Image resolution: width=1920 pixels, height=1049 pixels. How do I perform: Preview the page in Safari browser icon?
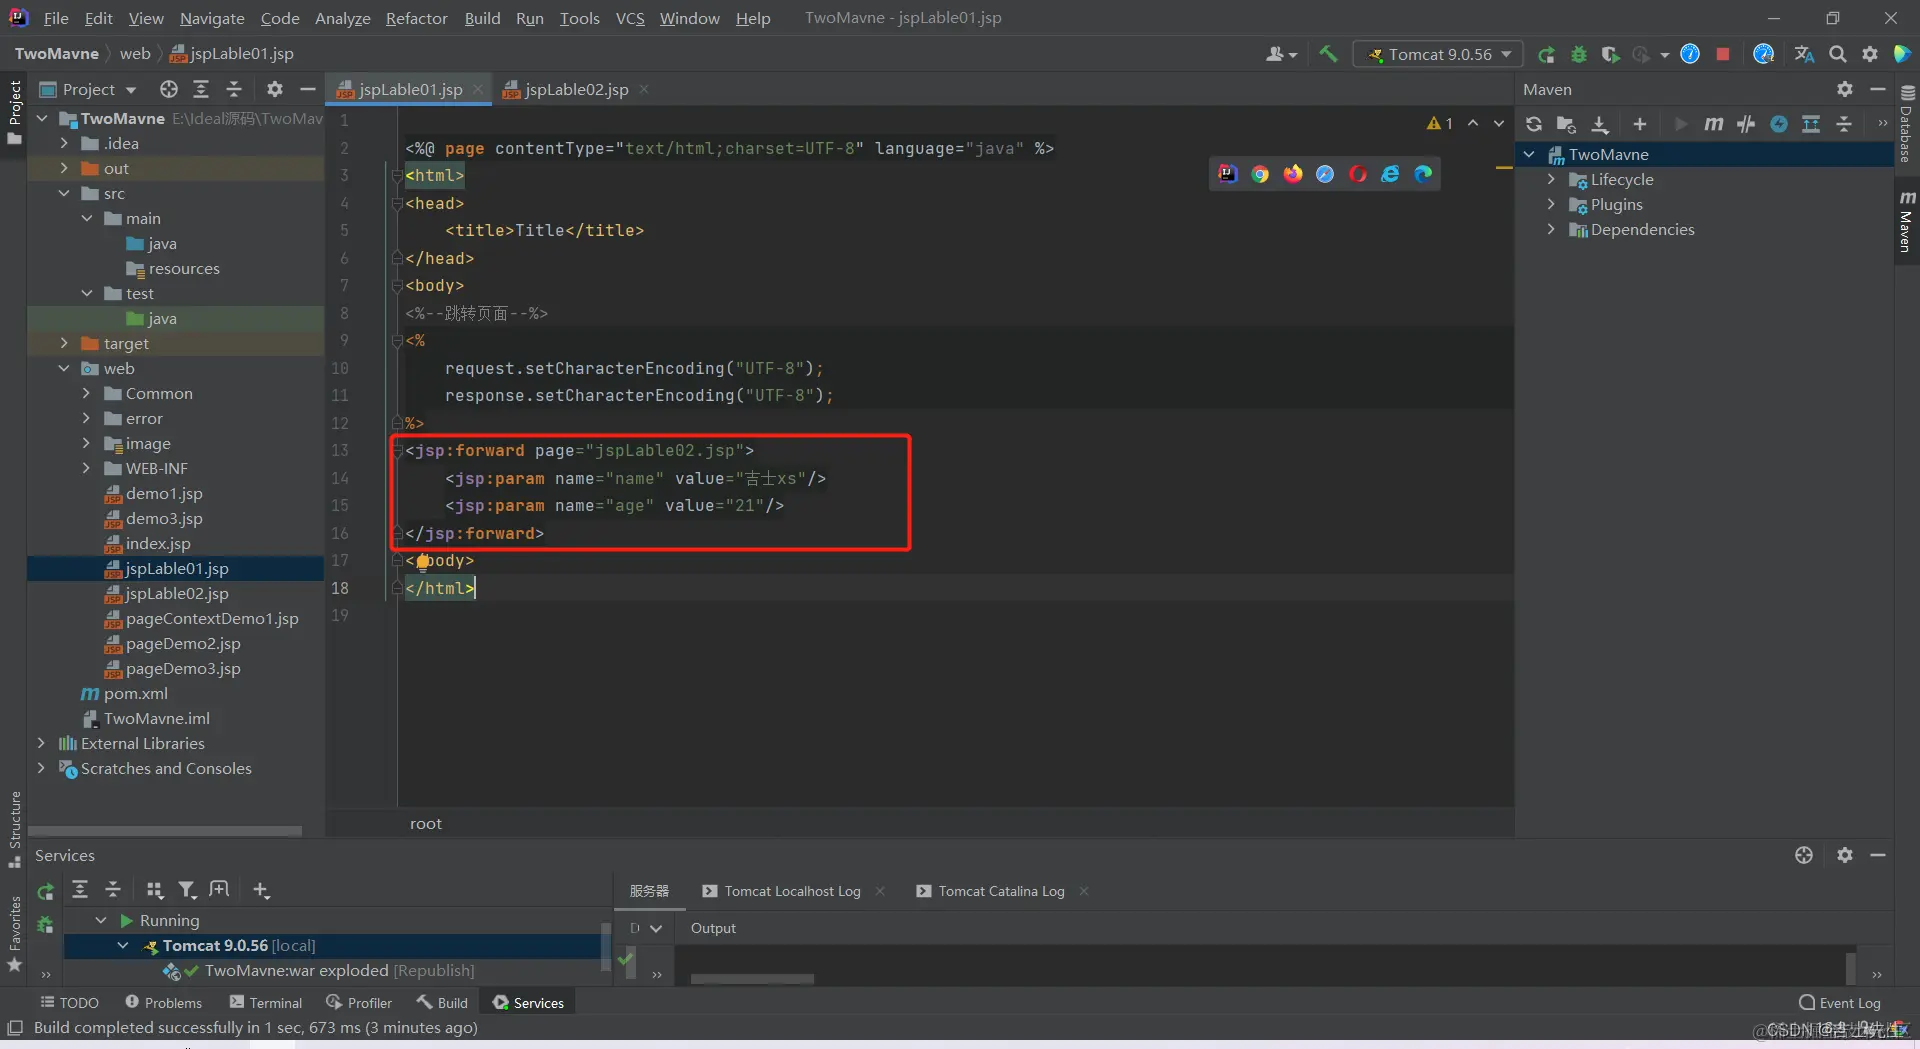pyautogui.click(x=1325, y=174)
